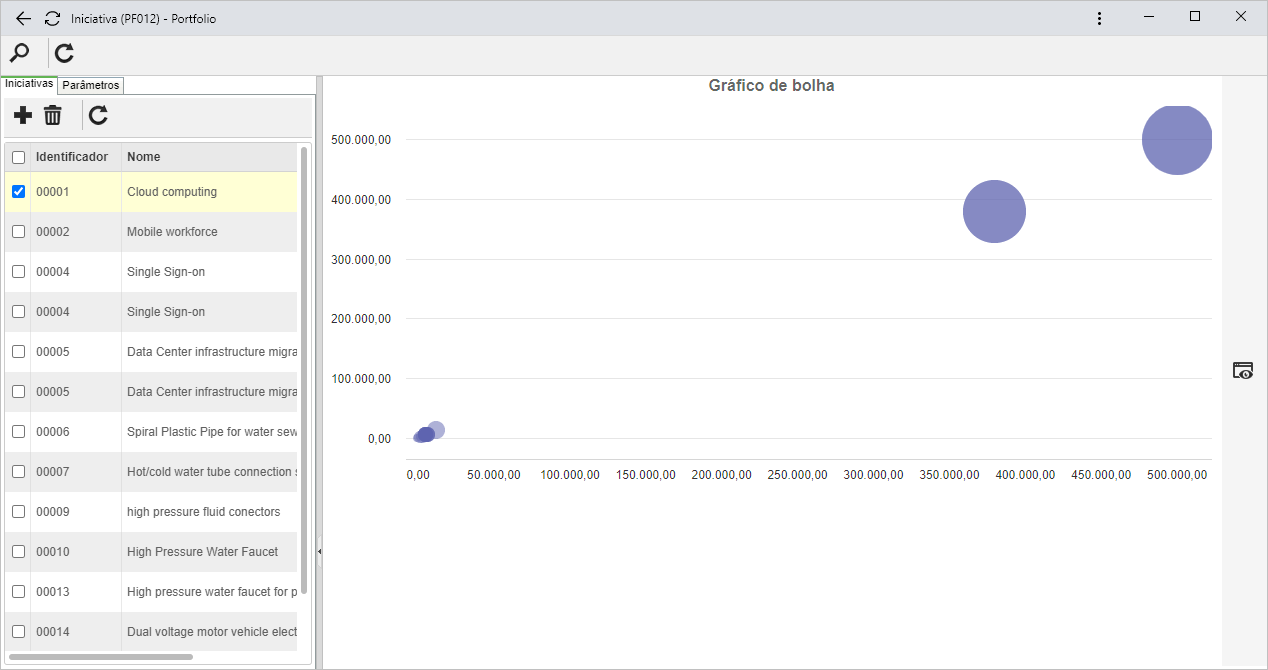Click the 200.000,00 vertical axis label
1268x670 pixels.
pyautogui.click(x=361, y=319)
